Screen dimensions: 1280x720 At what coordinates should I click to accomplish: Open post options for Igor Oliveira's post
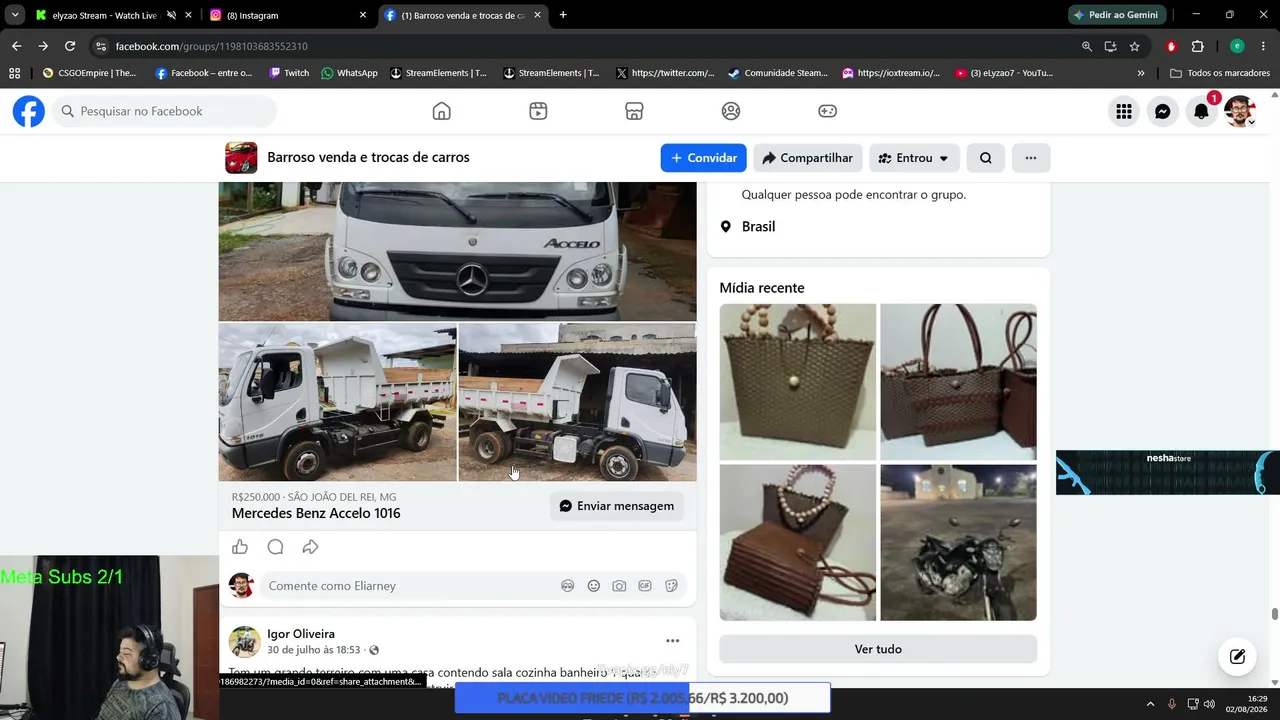click(x=673, y=641)
